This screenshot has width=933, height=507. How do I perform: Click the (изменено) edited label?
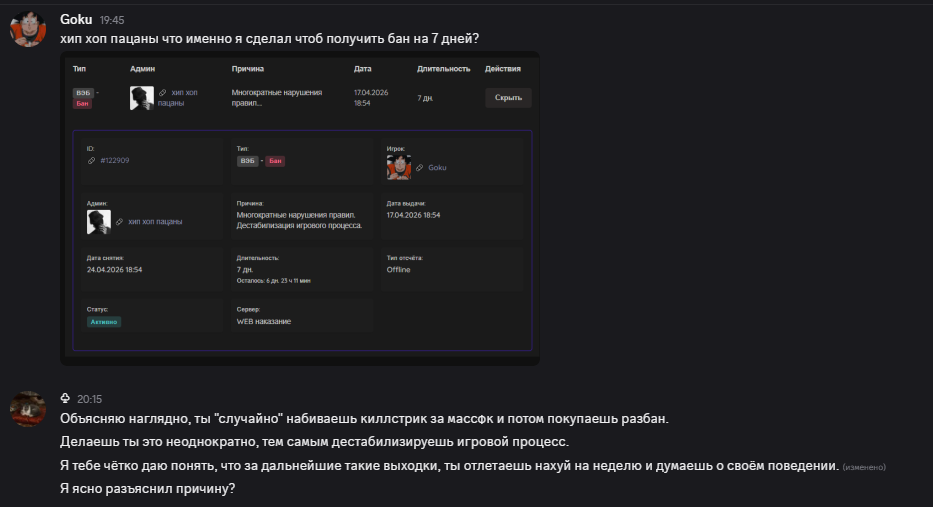click(864, 467)
